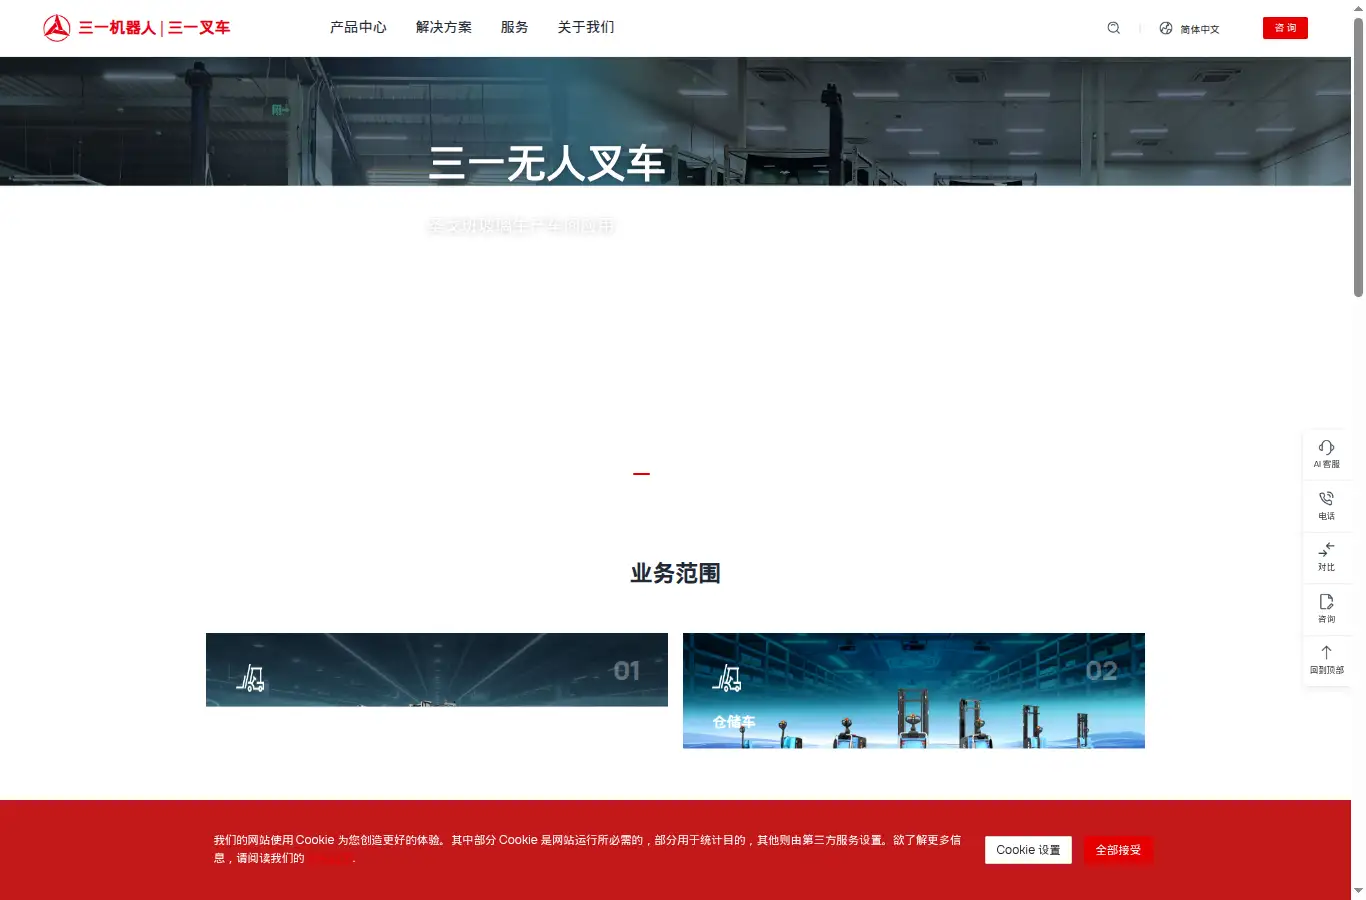The width and height of the screenshot is (1366, 900).
Task: Click the 回到顶部 up arrow
Action: pyautogui.click(x=1326, y=652)
